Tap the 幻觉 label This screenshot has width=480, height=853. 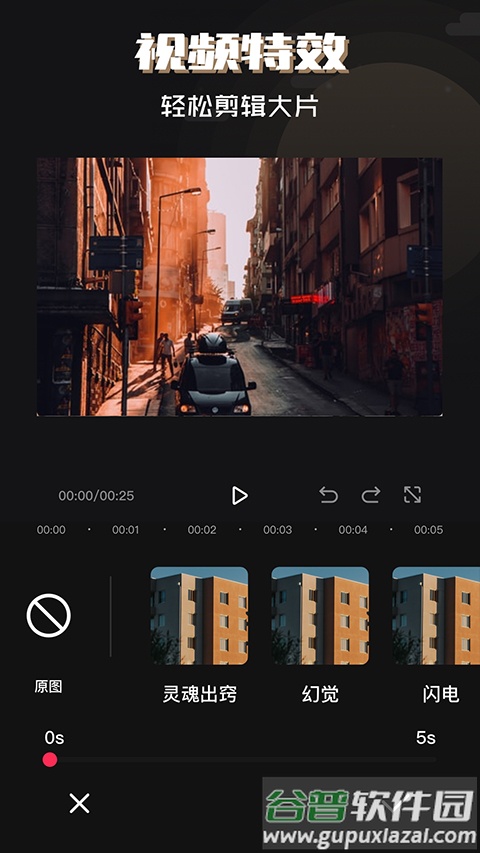pyautogui.click(x=320, y=694)
